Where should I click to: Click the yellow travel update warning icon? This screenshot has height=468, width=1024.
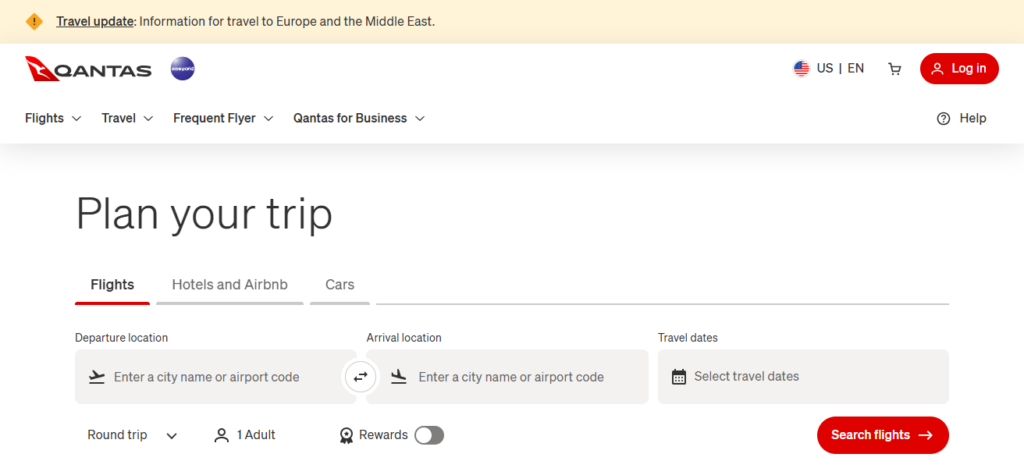tap(34, 22)
